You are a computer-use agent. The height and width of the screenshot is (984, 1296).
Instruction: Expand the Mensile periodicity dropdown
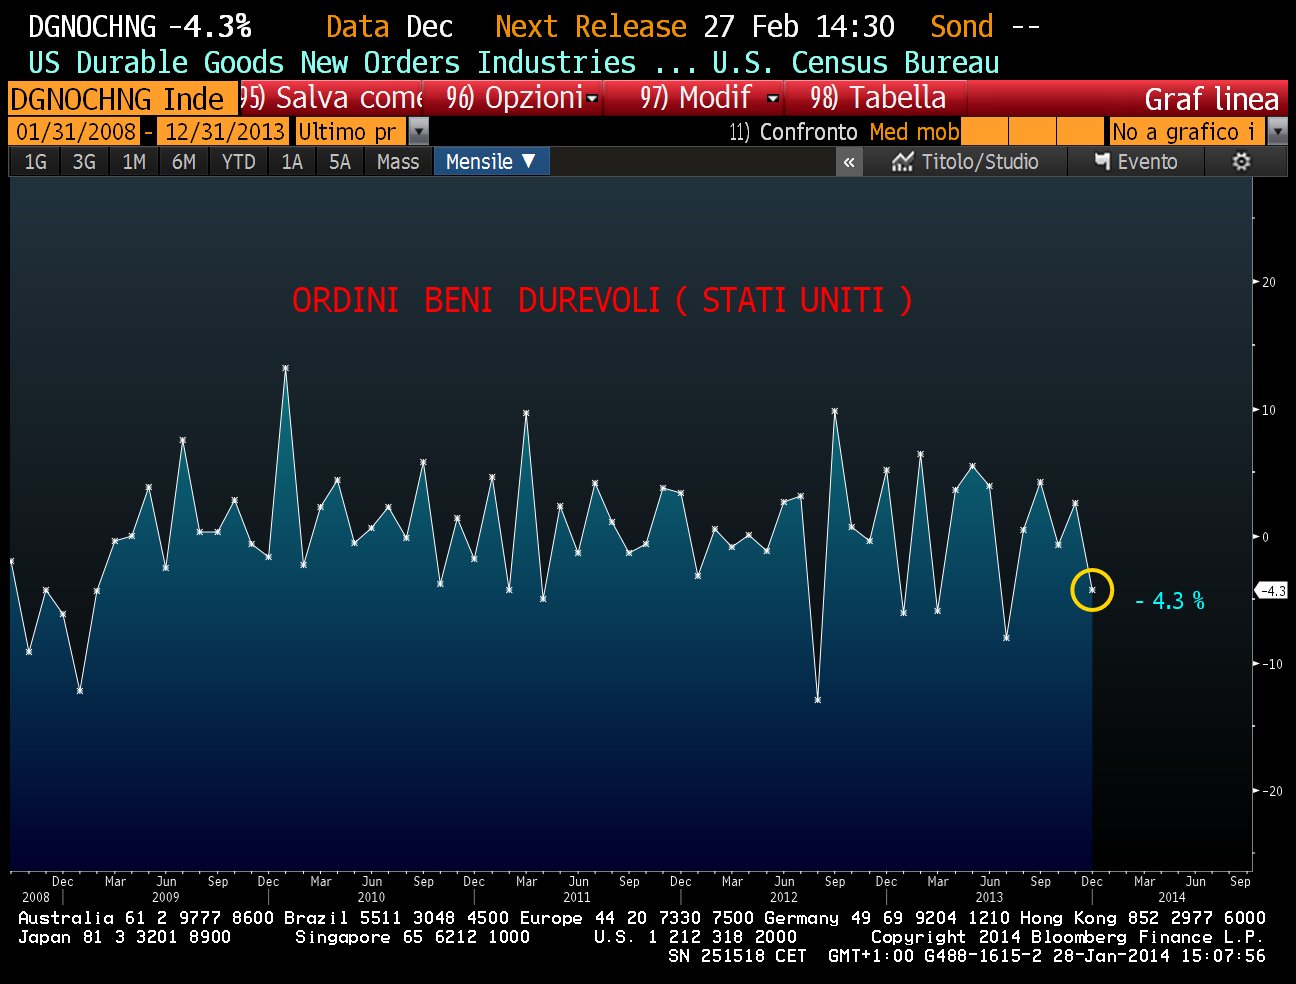click(491, 162)
